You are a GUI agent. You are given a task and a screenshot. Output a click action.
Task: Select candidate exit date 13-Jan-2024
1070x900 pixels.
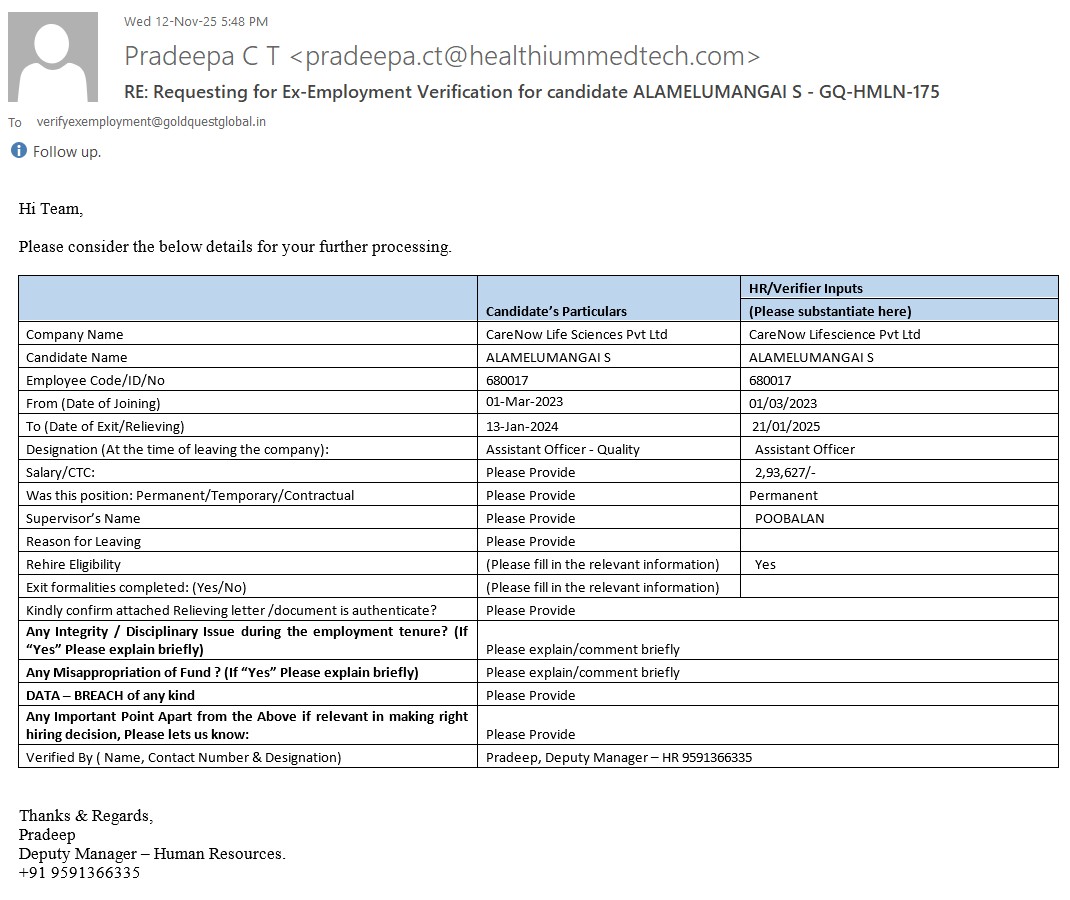click(522, 426)
